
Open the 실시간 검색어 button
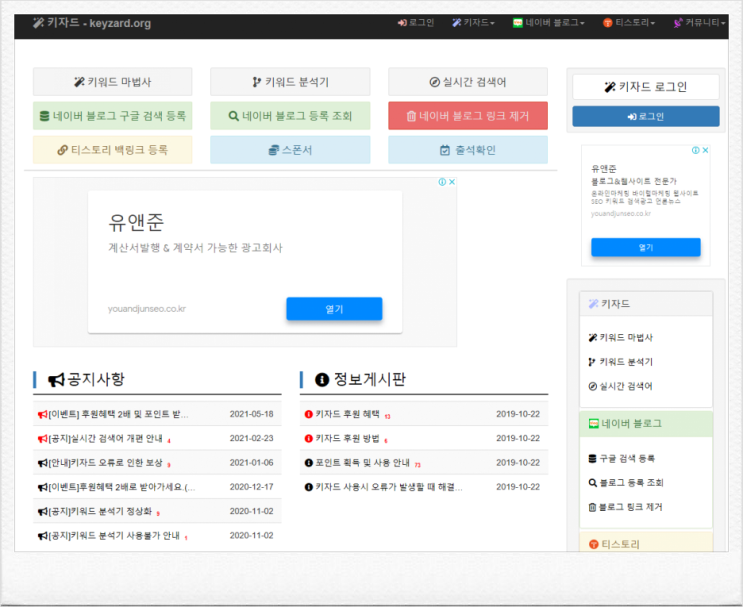pos(468,82)
